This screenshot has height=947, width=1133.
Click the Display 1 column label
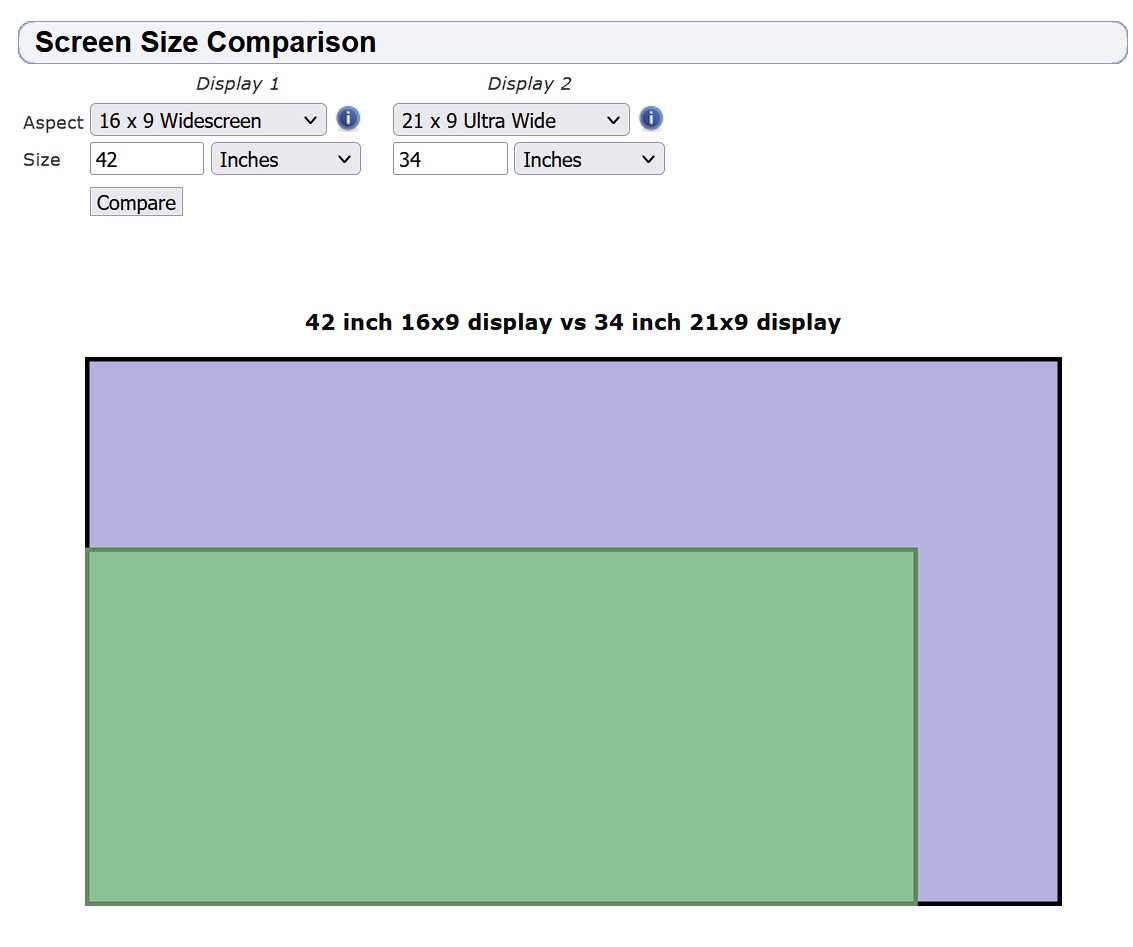pos(237,84)
